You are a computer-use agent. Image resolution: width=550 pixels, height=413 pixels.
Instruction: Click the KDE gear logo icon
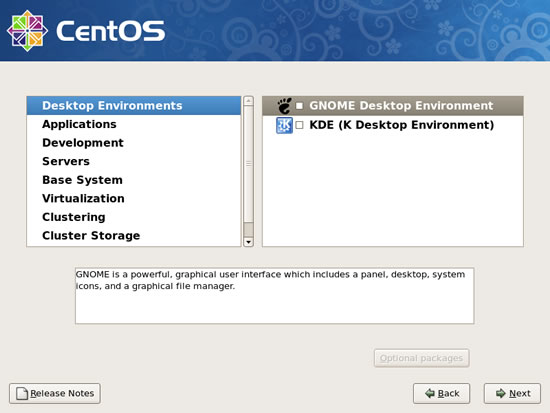point(284,125)
